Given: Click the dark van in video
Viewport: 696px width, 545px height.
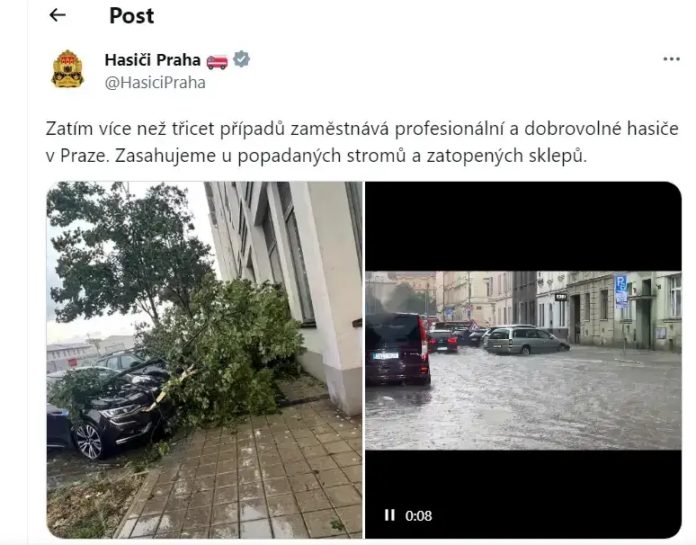Looking at the screenshot, I should pyautogui.click(x=397, y=348).
